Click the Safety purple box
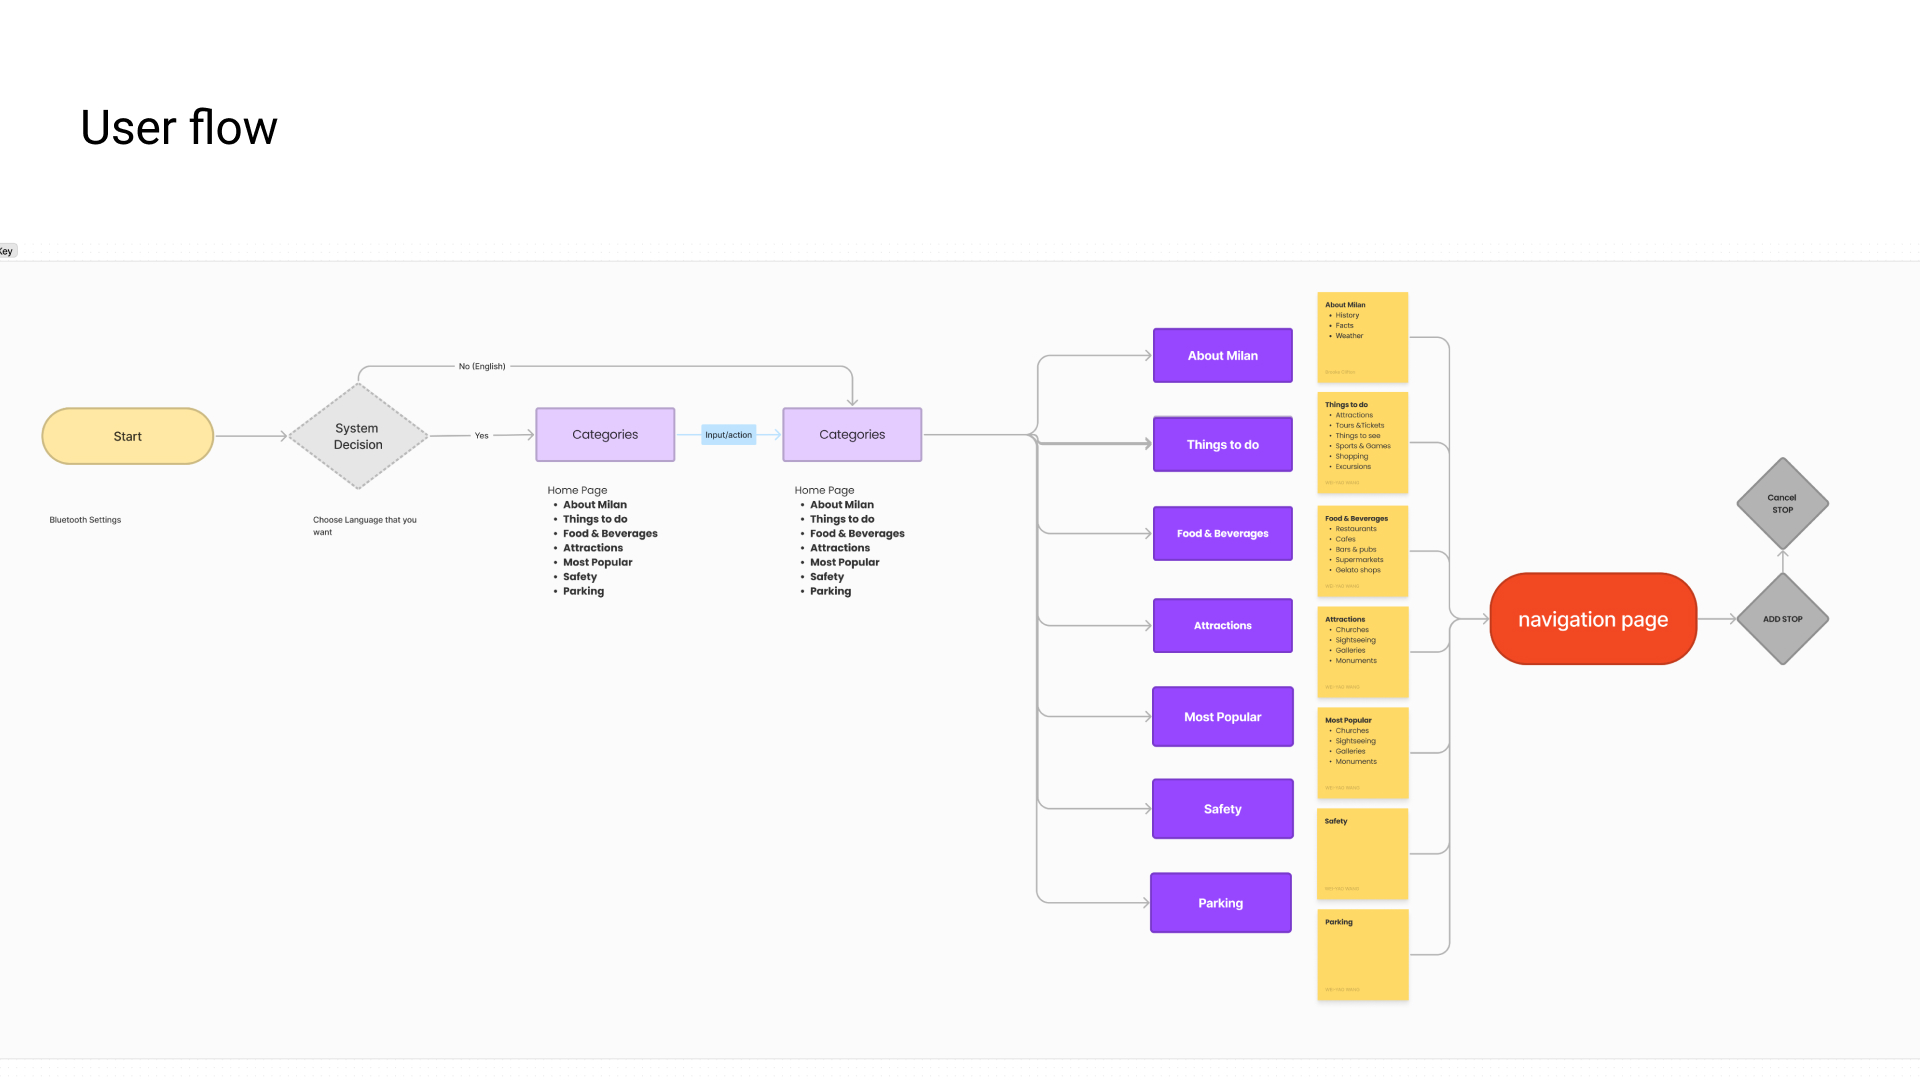This screenshot has width=1920, height=1080. (1222, 808)
